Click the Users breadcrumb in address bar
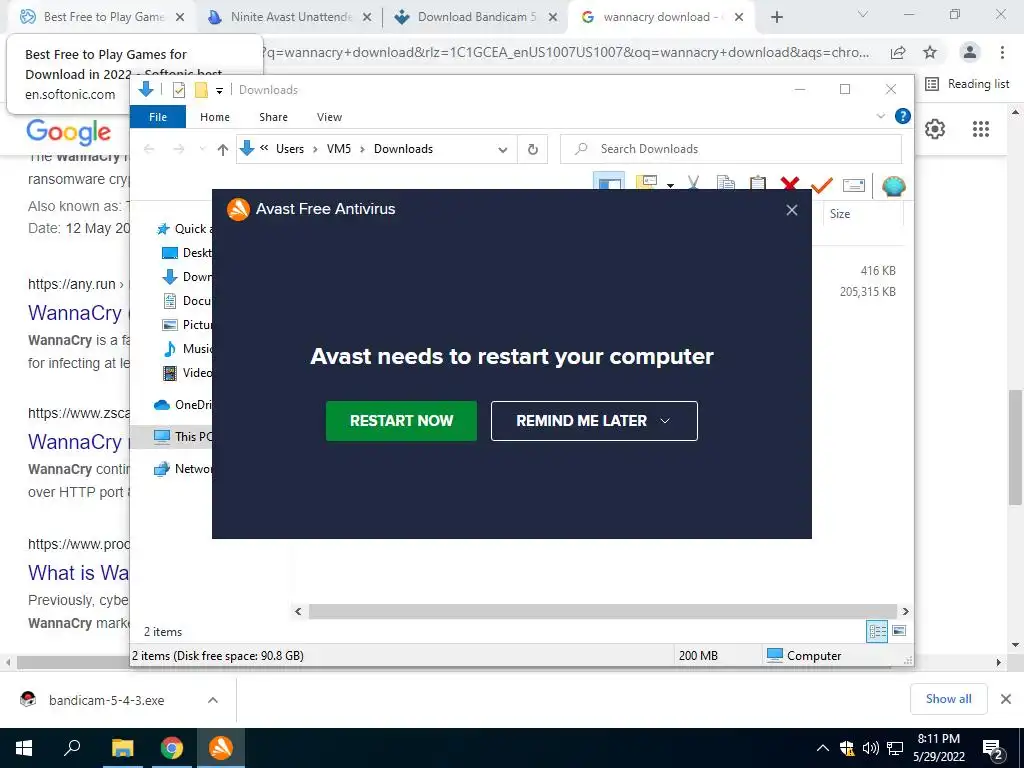 click(x=289, y=149)
